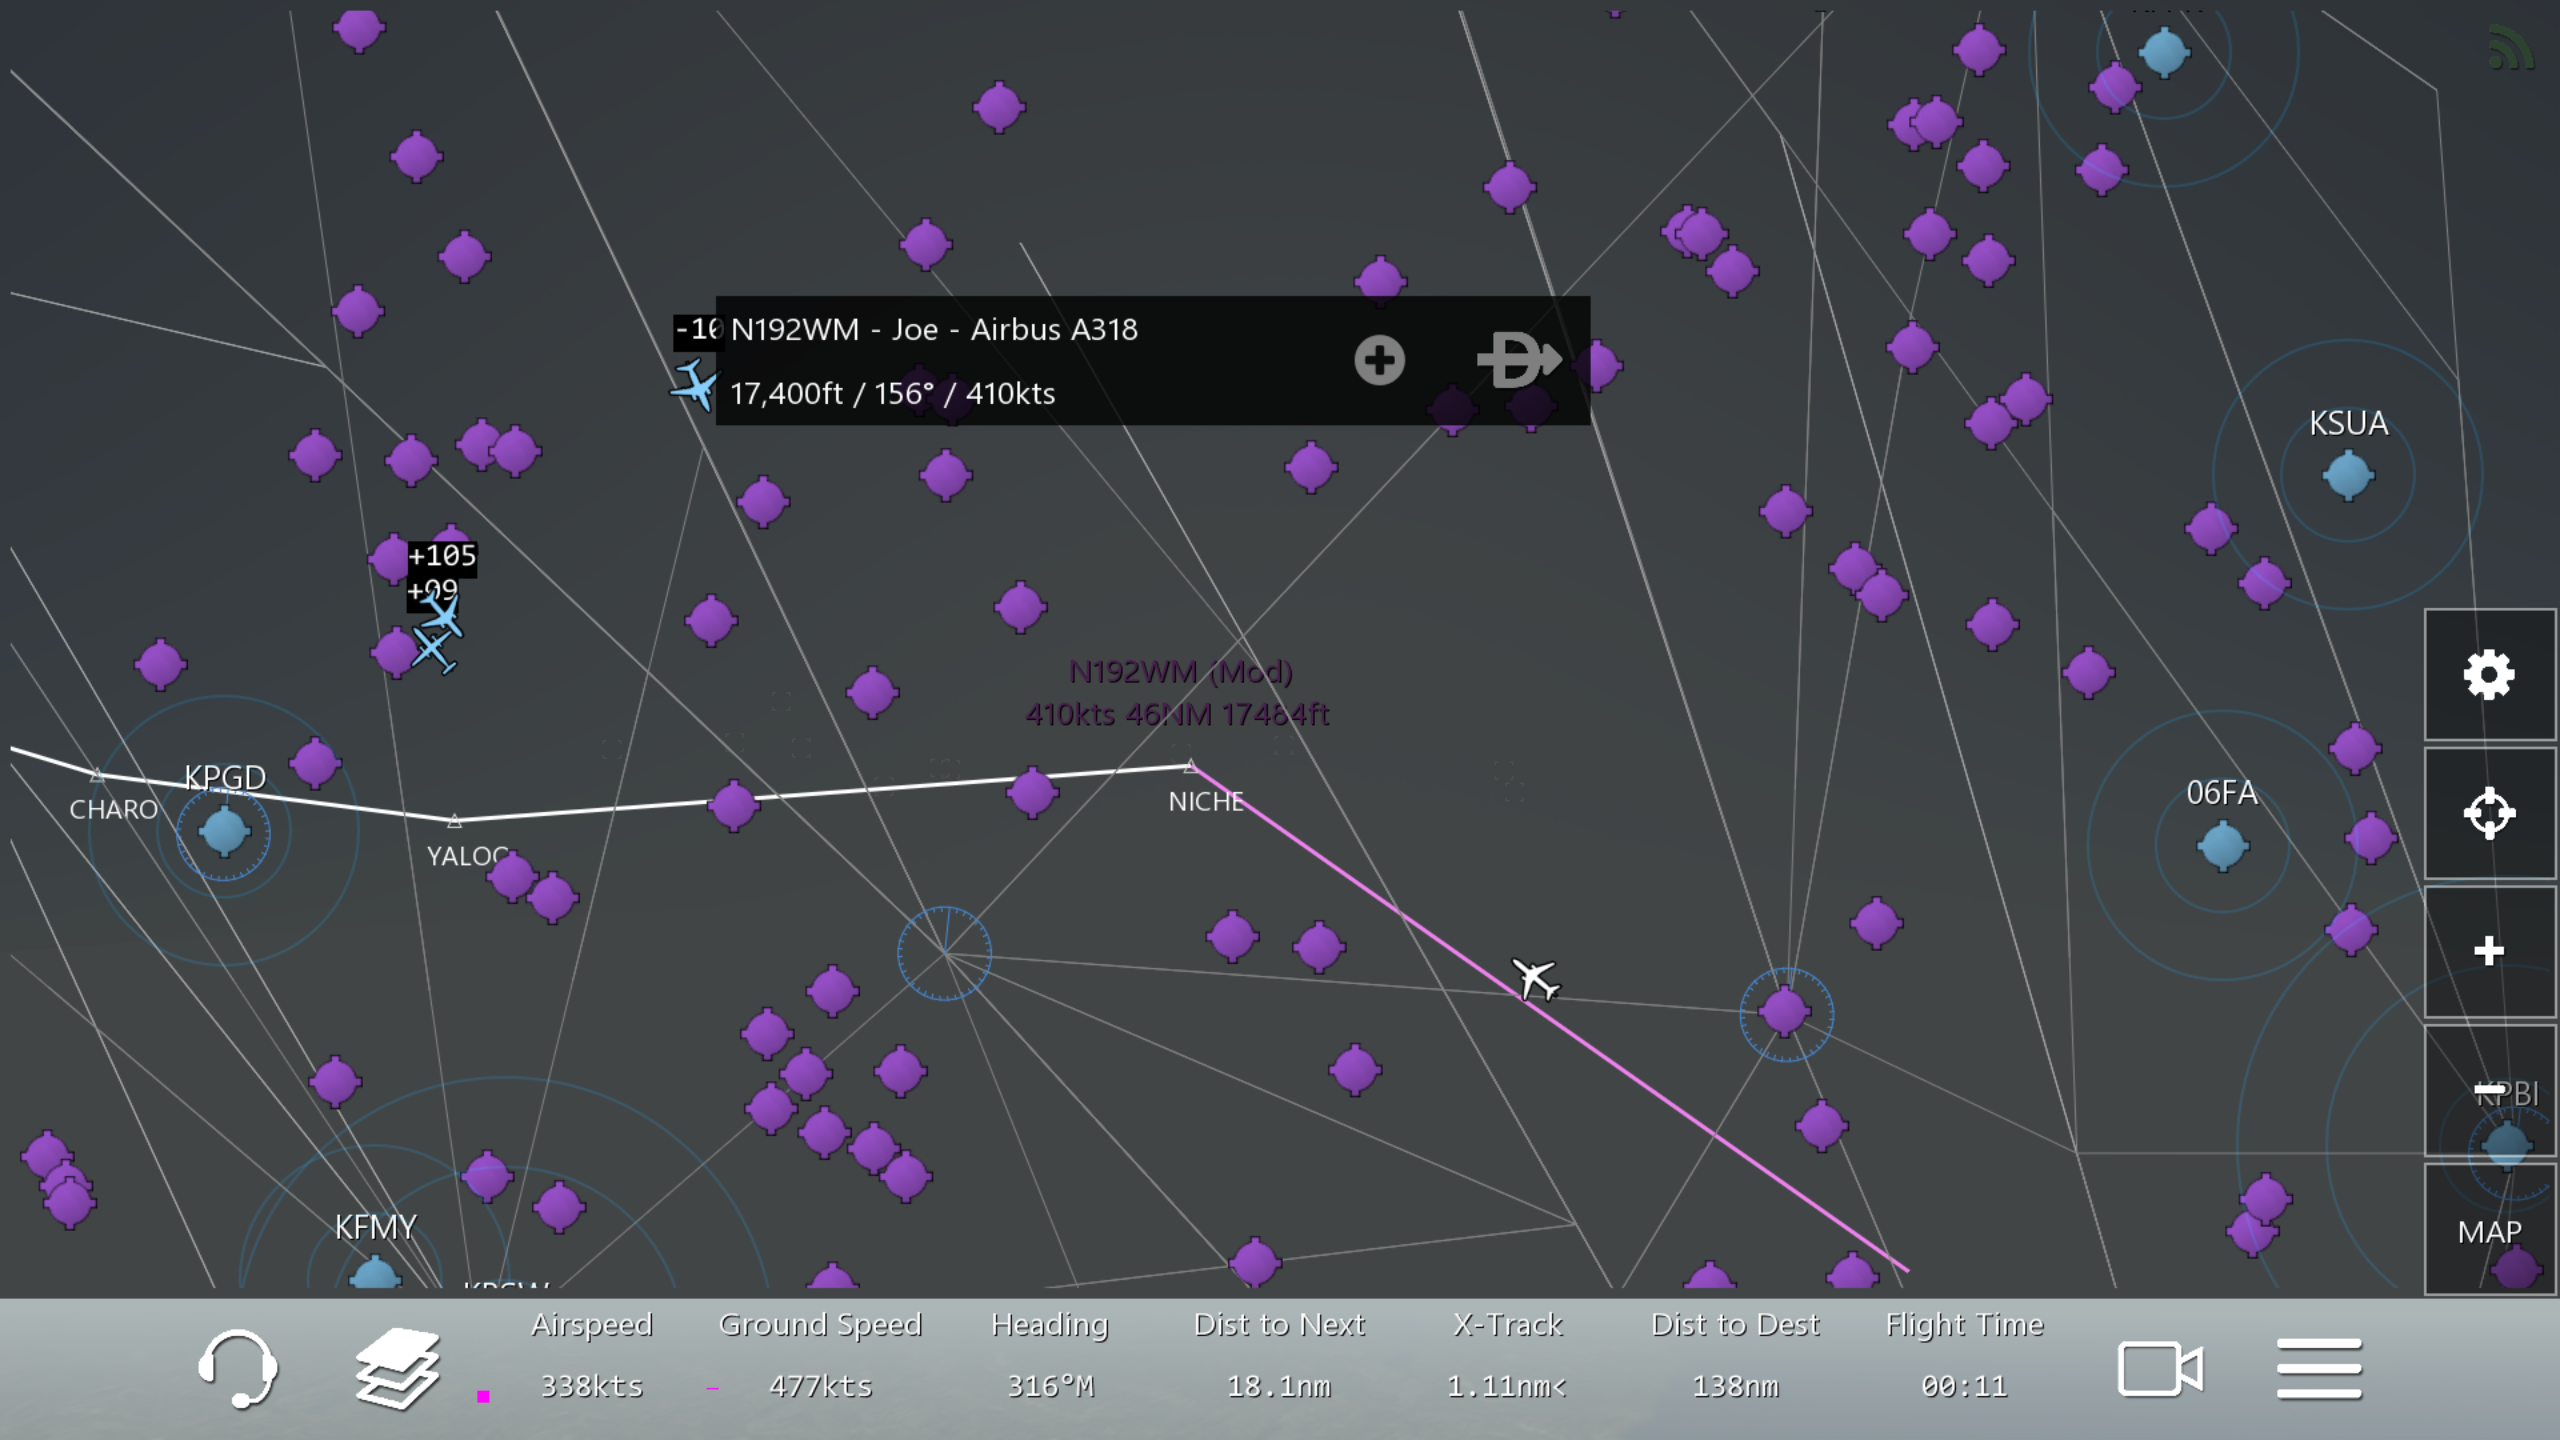Tap own white aircraft on magenta route
This screenshot has width=2560, height=1440.
(1534, 978)
